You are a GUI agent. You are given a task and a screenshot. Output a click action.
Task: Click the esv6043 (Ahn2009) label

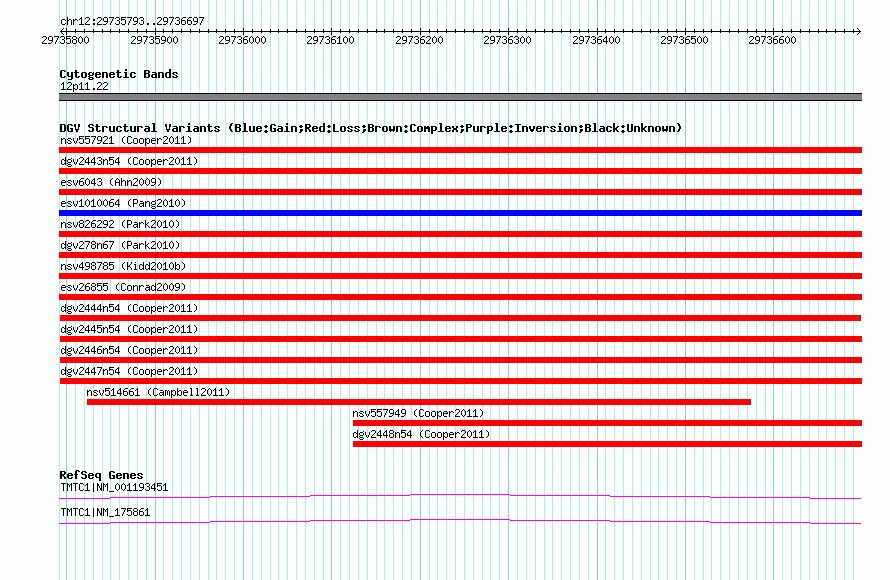(x=111, y=182)
